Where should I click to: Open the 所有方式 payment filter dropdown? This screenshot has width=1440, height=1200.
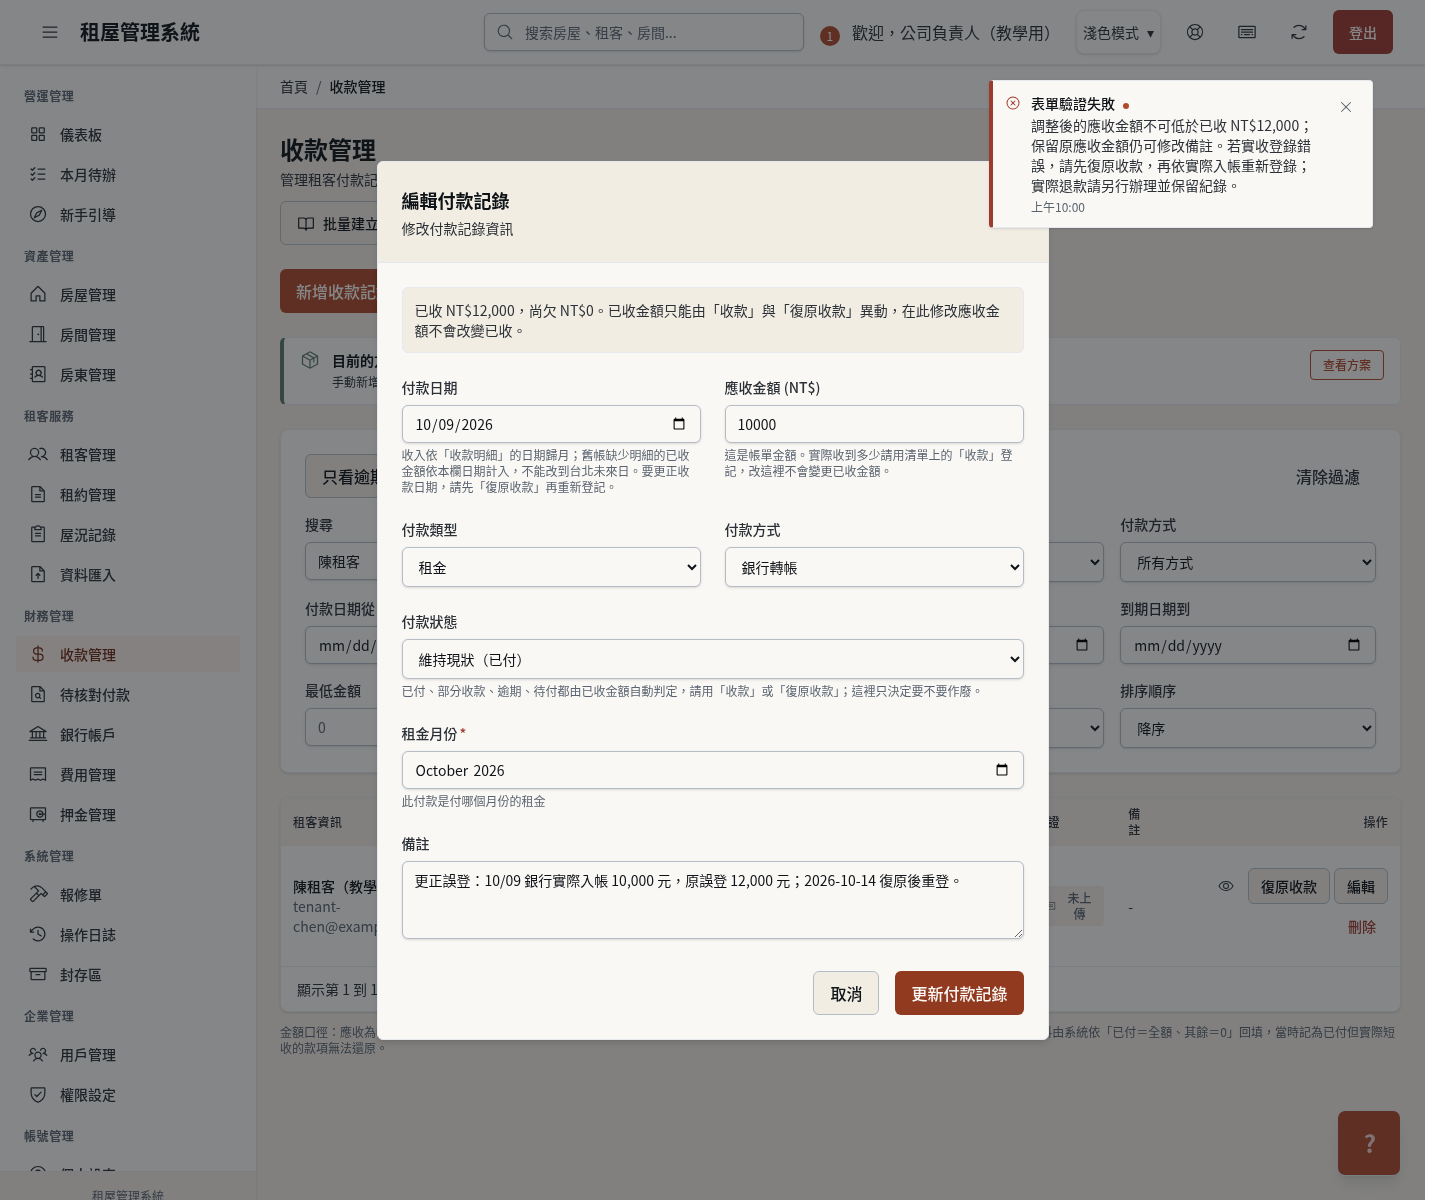click(1248, 562)
